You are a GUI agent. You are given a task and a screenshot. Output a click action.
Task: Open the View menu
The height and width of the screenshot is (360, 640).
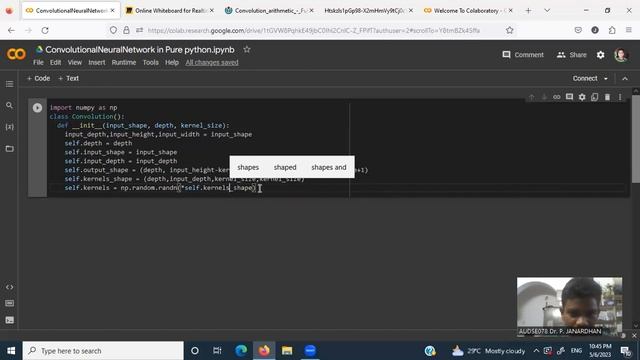[75, 62]
